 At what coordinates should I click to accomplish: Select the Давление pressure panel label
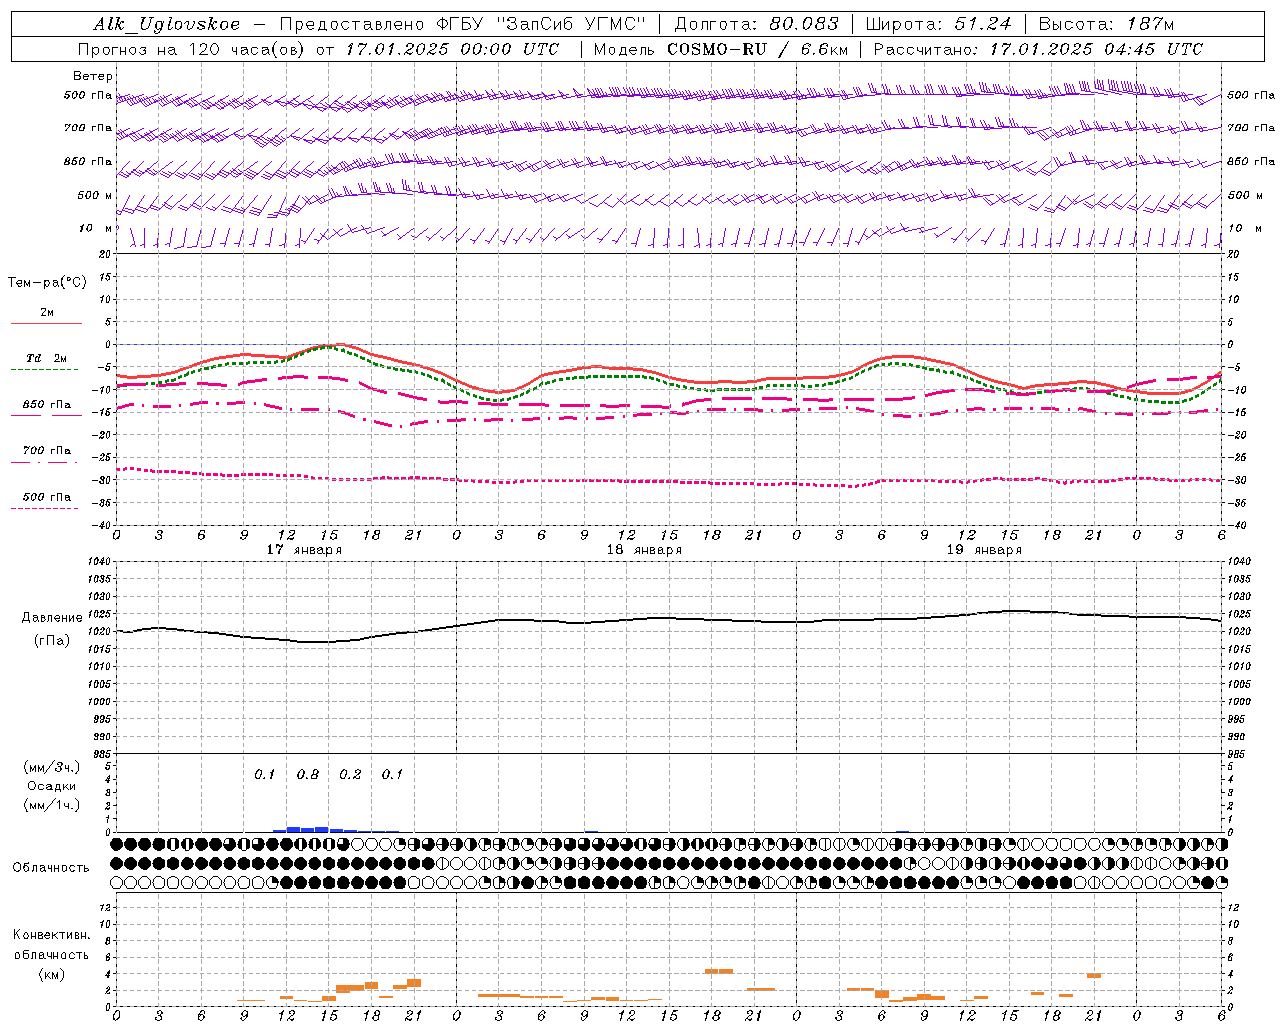(x=52, y=618)
